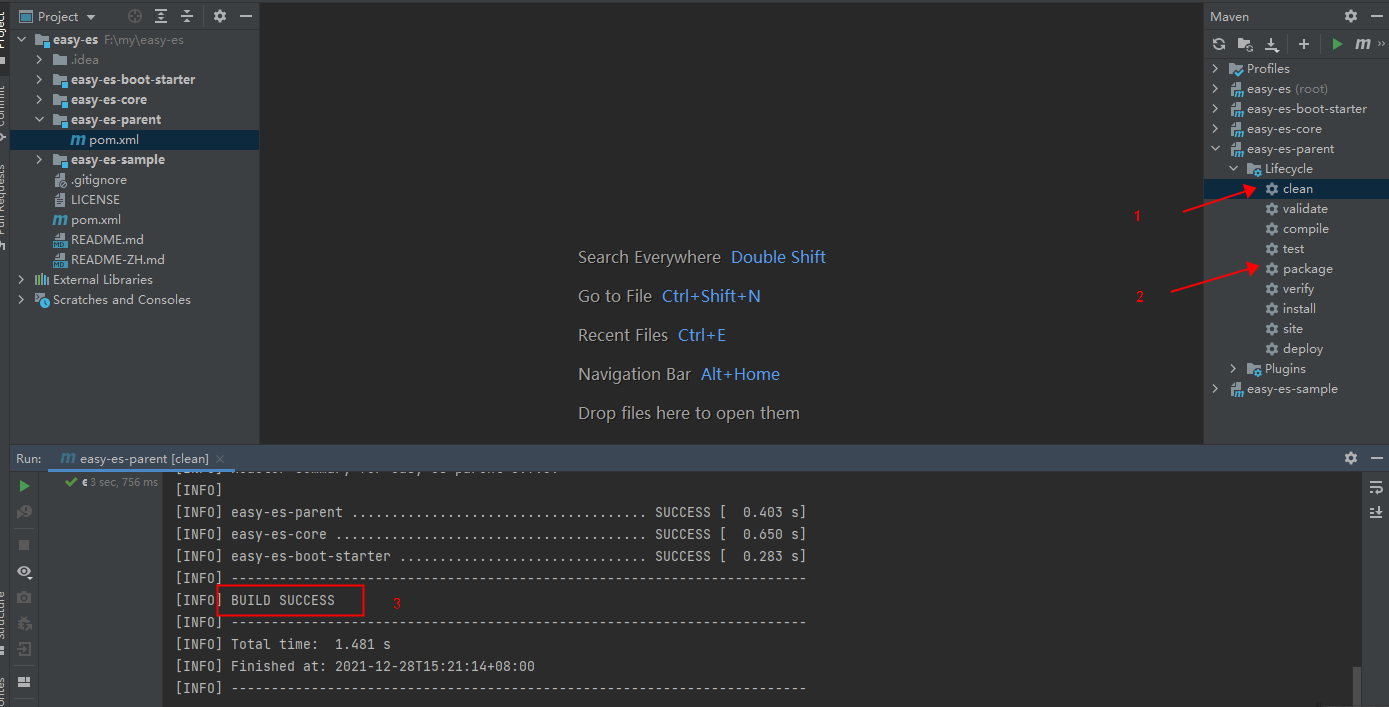Collapse Lifecycle node in Maven panel
Viewport: 1389px width, 707px height.
pyautogui.click(x=1234, y=169)
